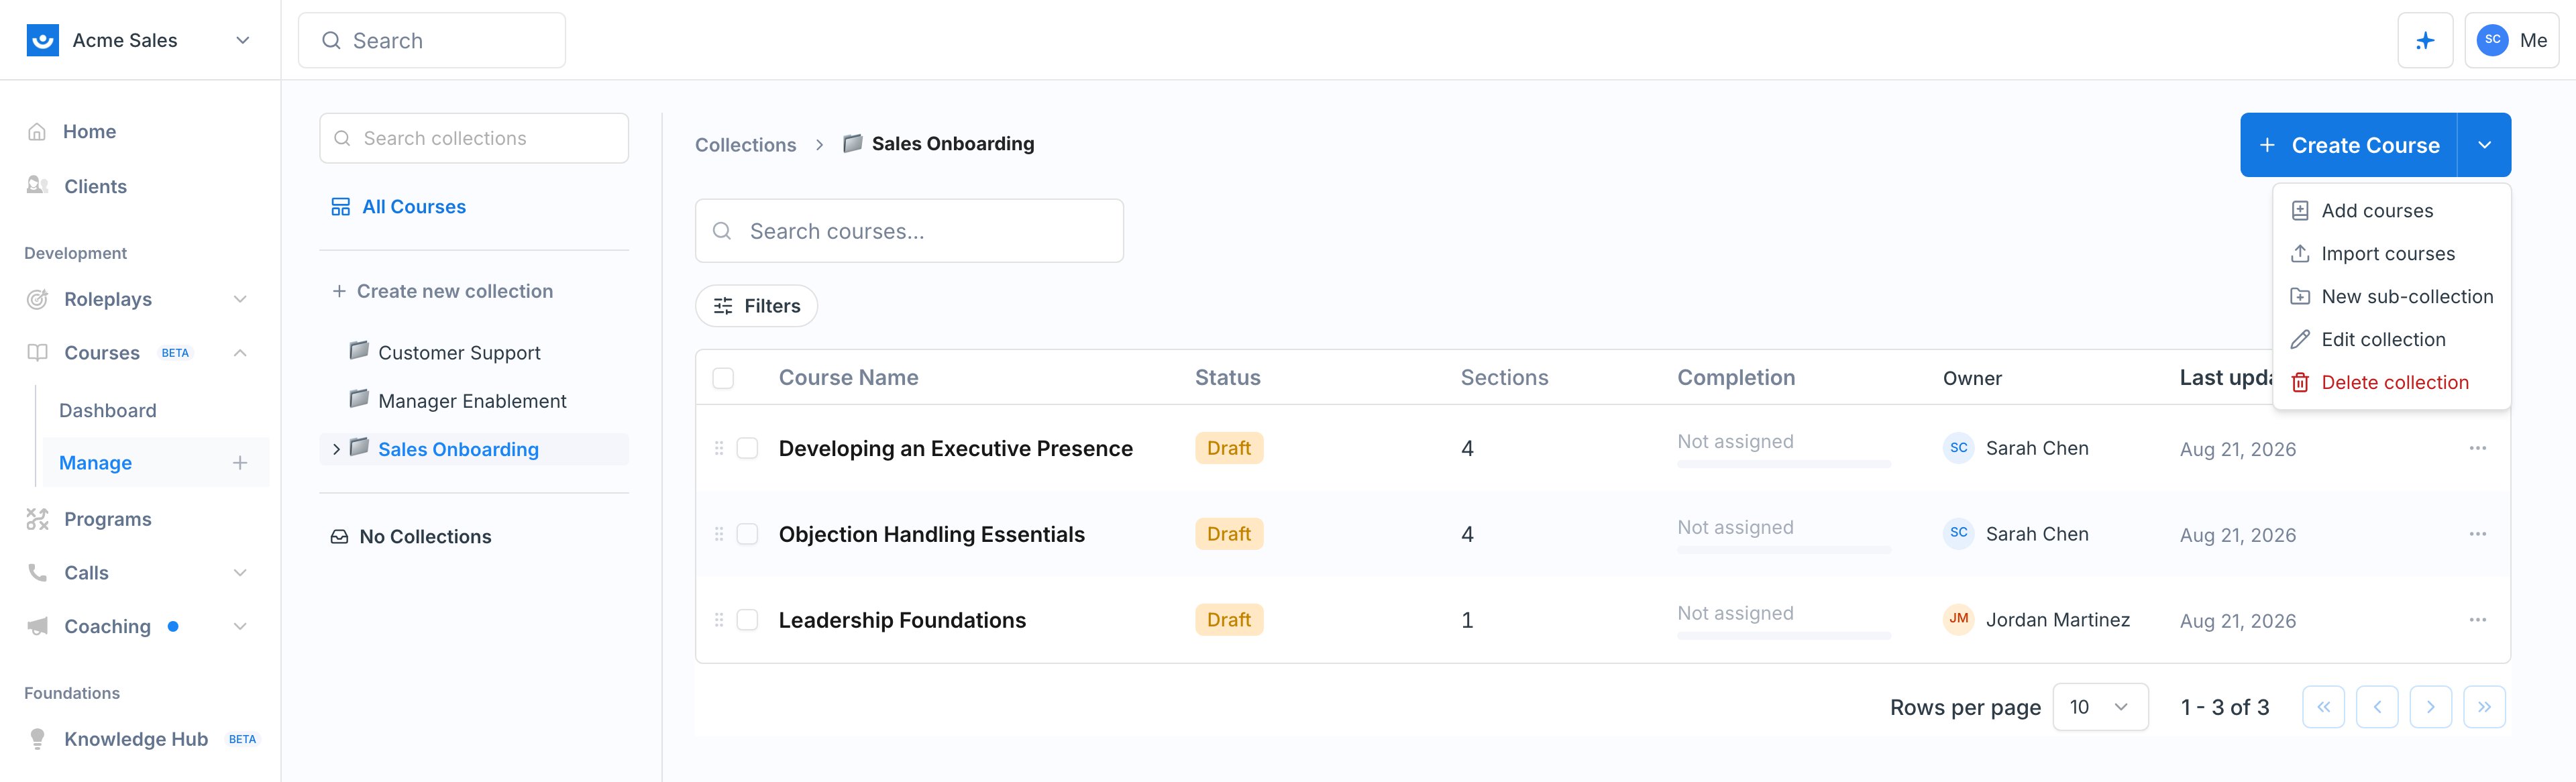2576x782 pixels.
Task: Click the AI sparkle assistant icon
Action: (x=2425, y=41)
